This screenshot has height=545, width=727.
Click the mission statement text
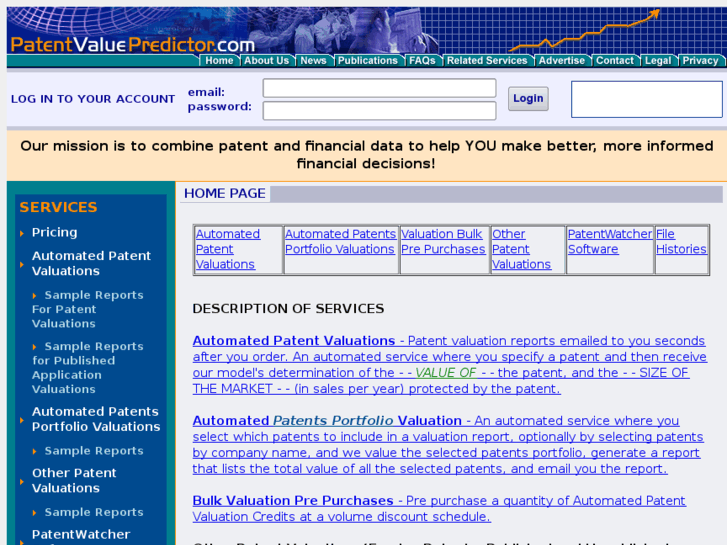367,155
